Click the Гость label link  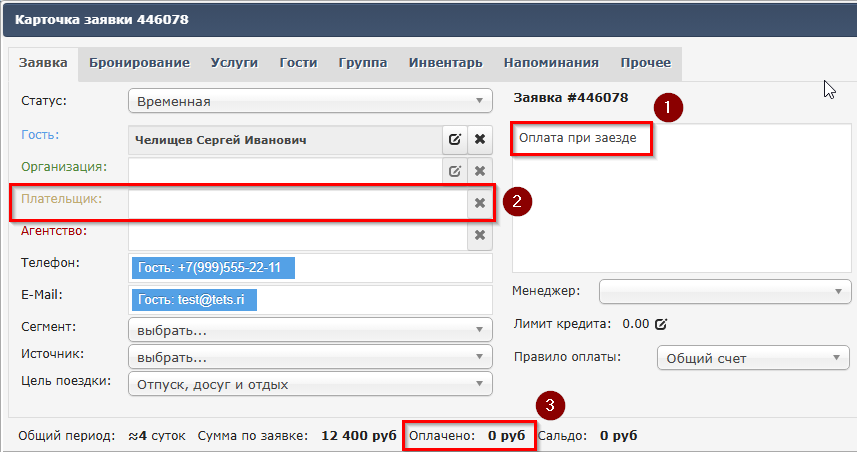coord(40,135)
